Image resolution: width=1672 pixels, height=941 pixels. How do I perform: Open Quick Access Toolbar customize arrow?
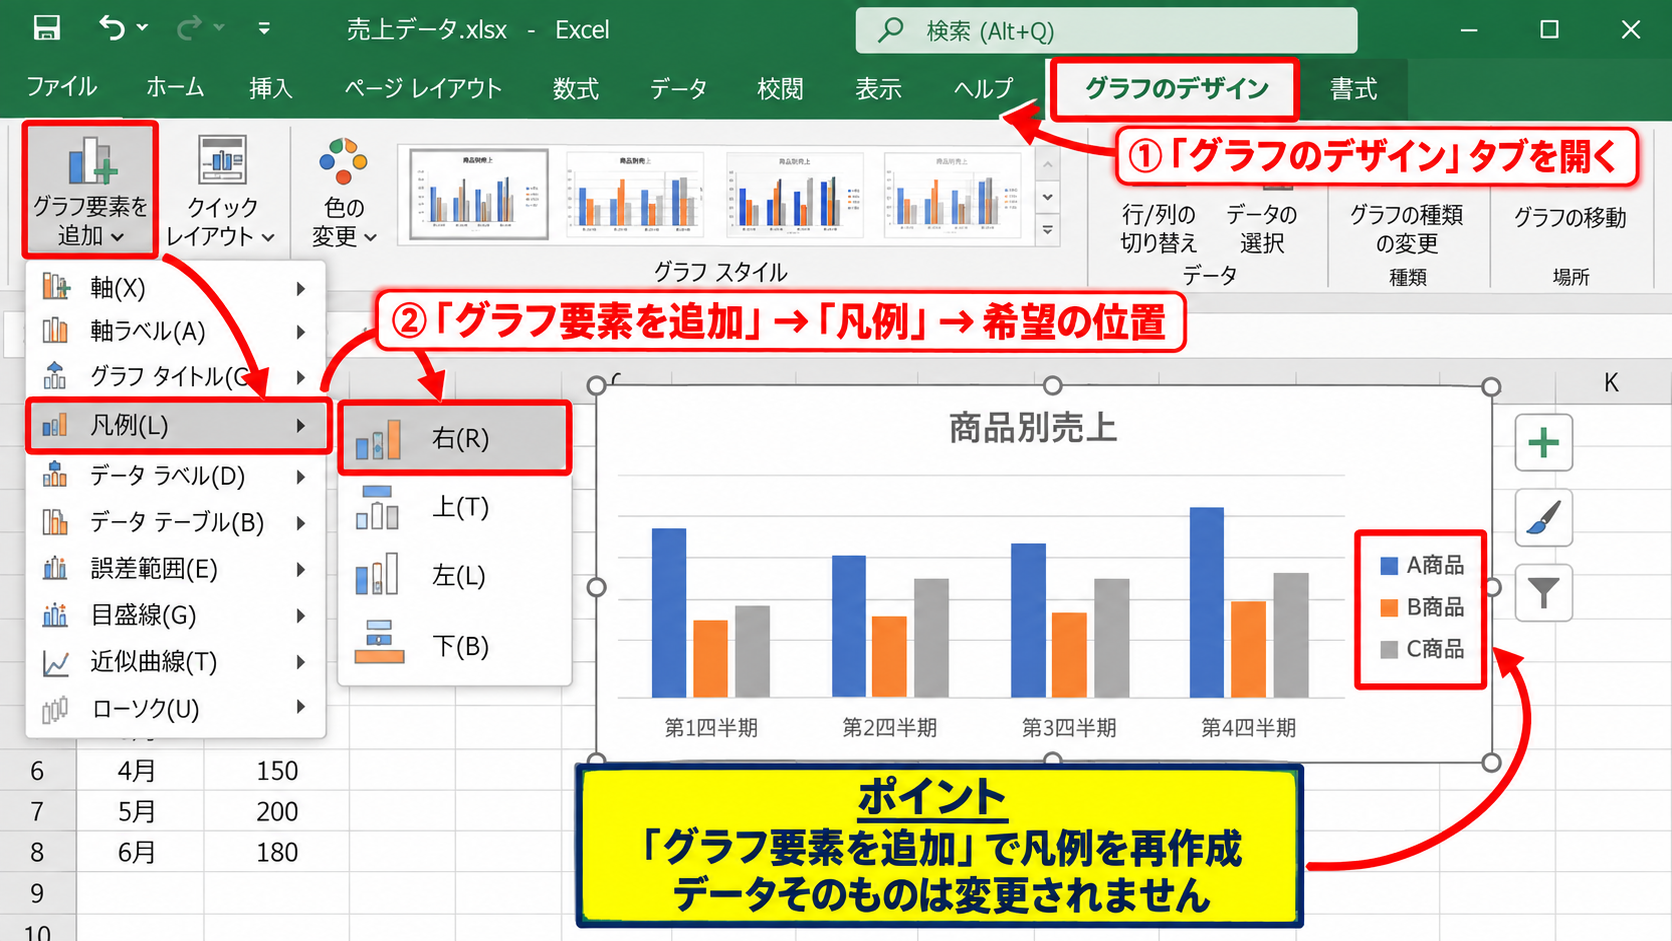[264, 29]
